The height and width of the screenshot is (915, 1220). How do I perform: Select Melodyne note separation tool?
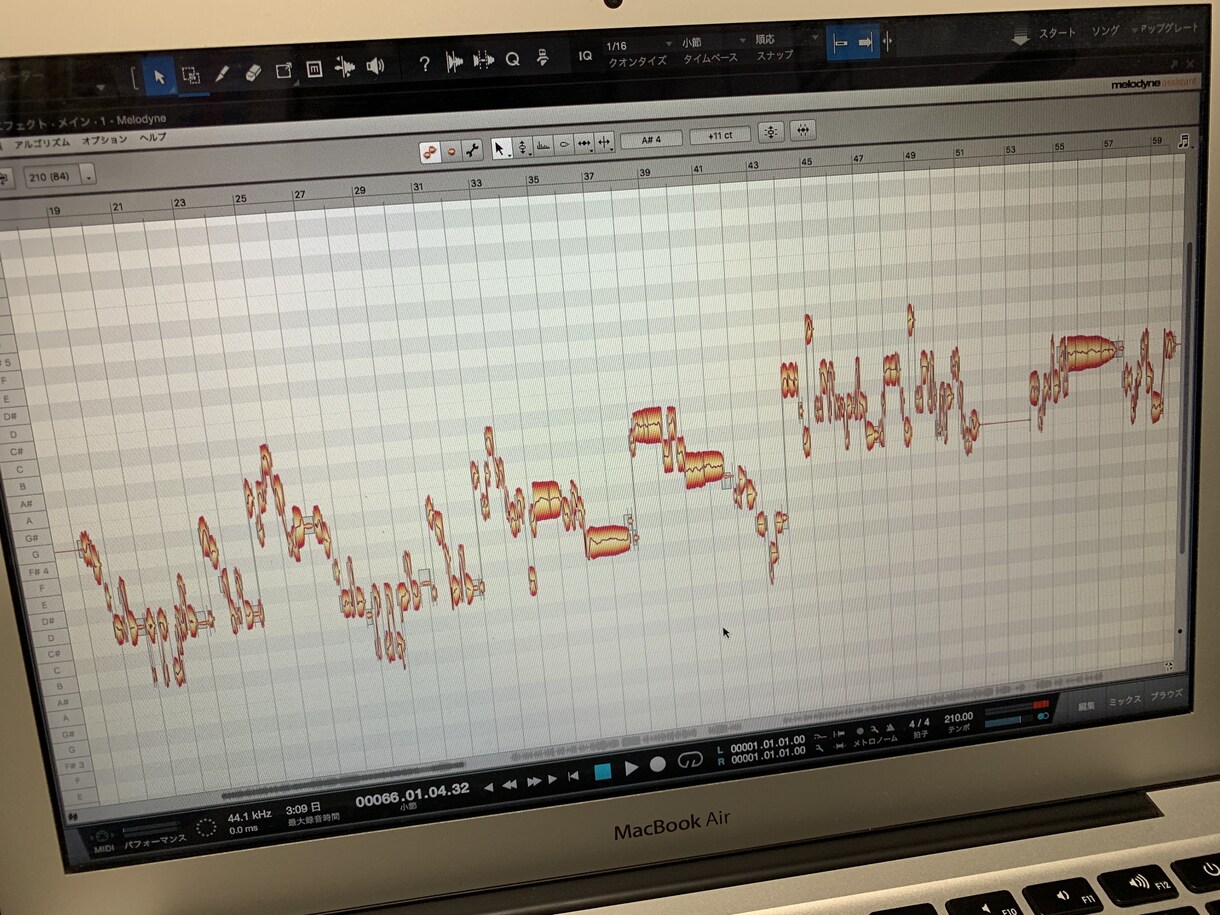605,143
